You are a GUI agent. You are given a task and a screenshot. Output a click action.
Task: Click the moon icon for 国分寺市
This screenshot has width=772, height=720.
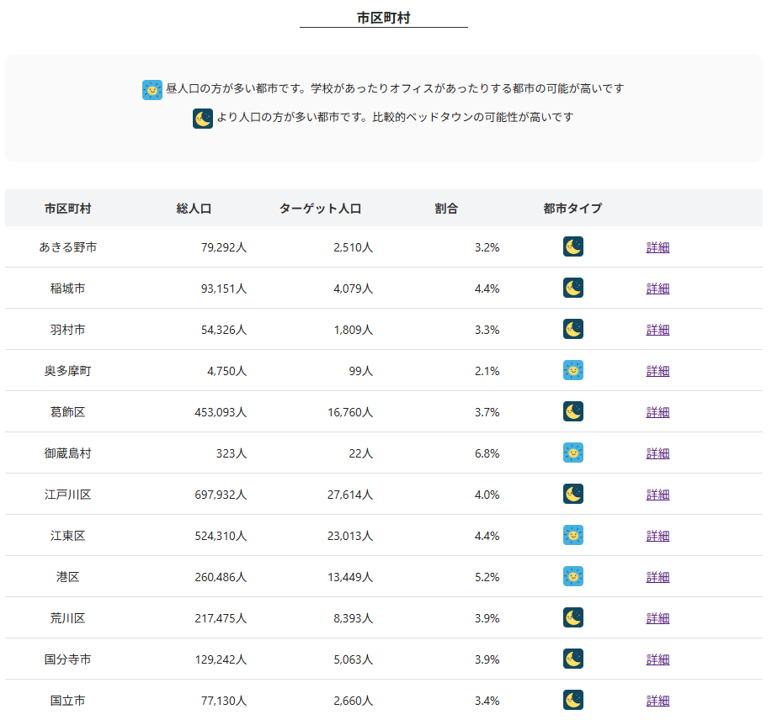coord(573,659)
